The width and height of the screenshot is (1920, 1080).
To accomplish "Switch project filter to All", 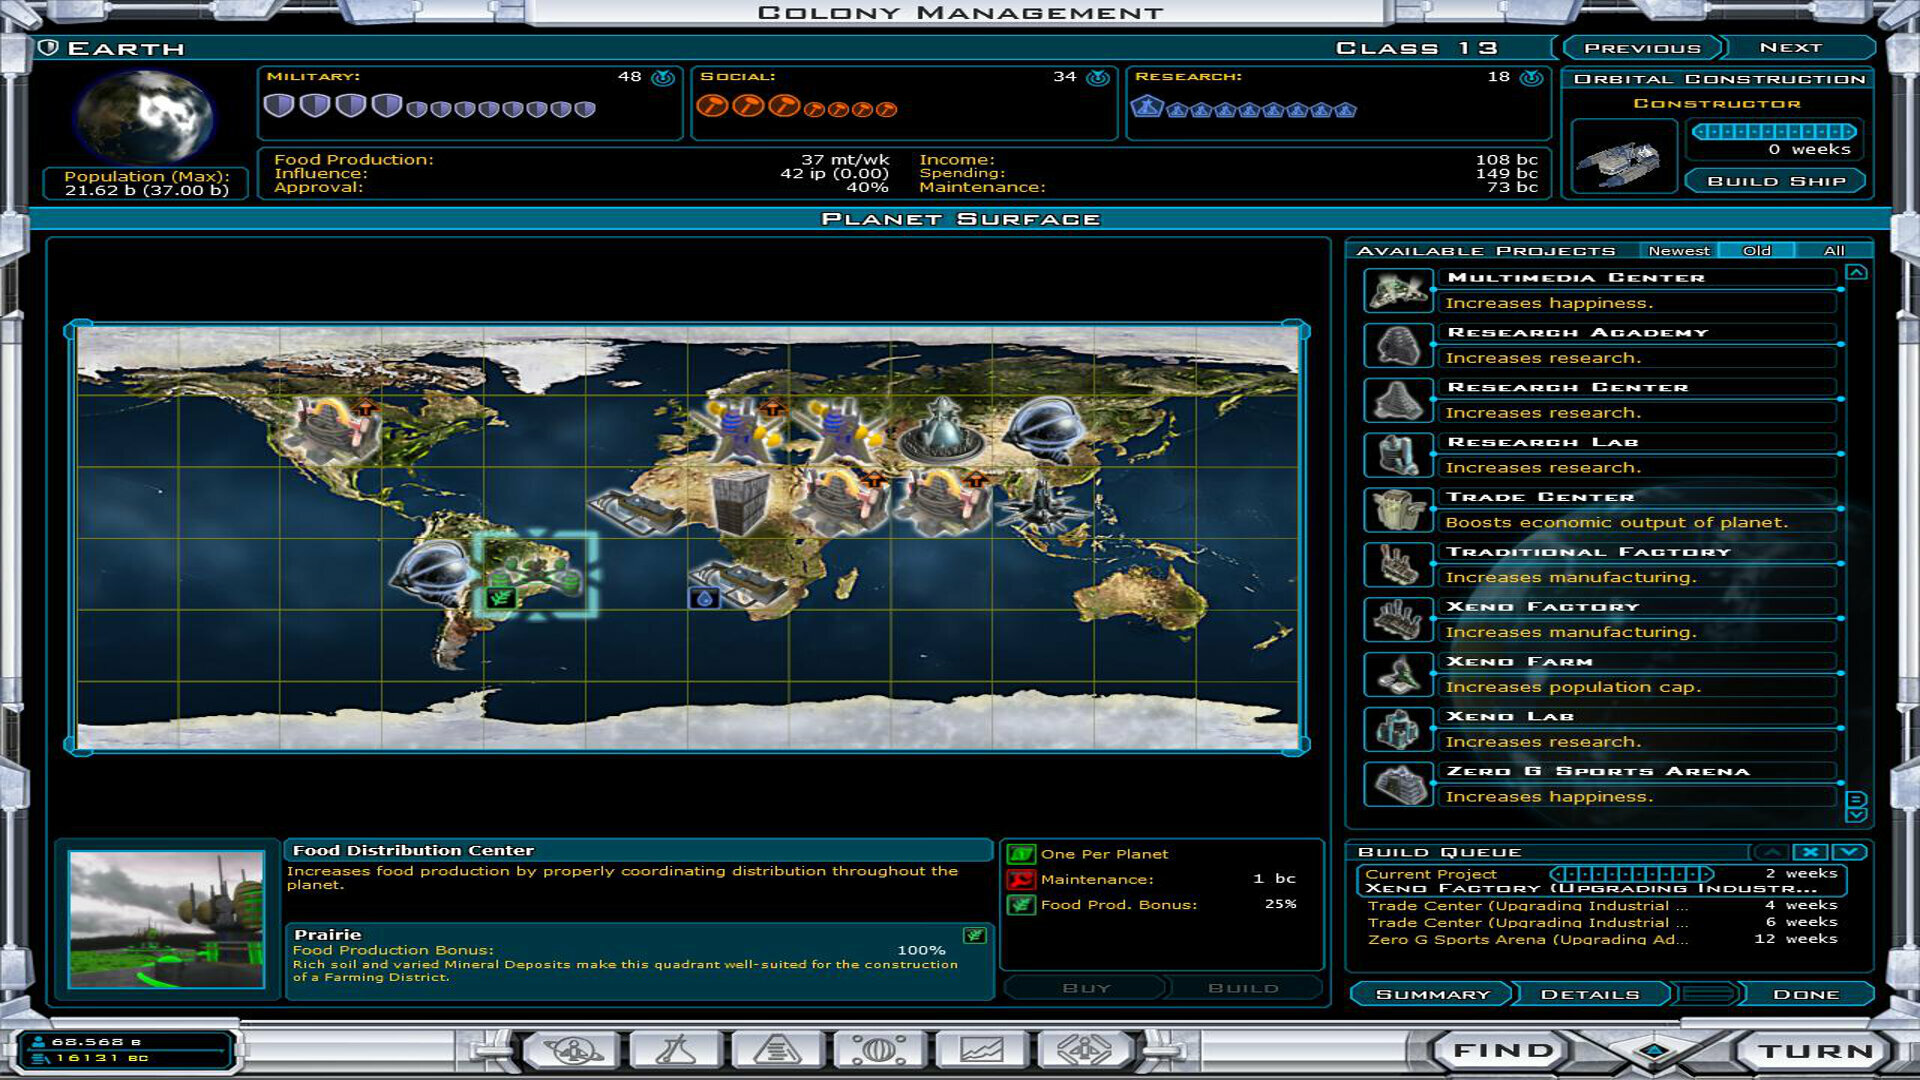I will point(1834,251).
